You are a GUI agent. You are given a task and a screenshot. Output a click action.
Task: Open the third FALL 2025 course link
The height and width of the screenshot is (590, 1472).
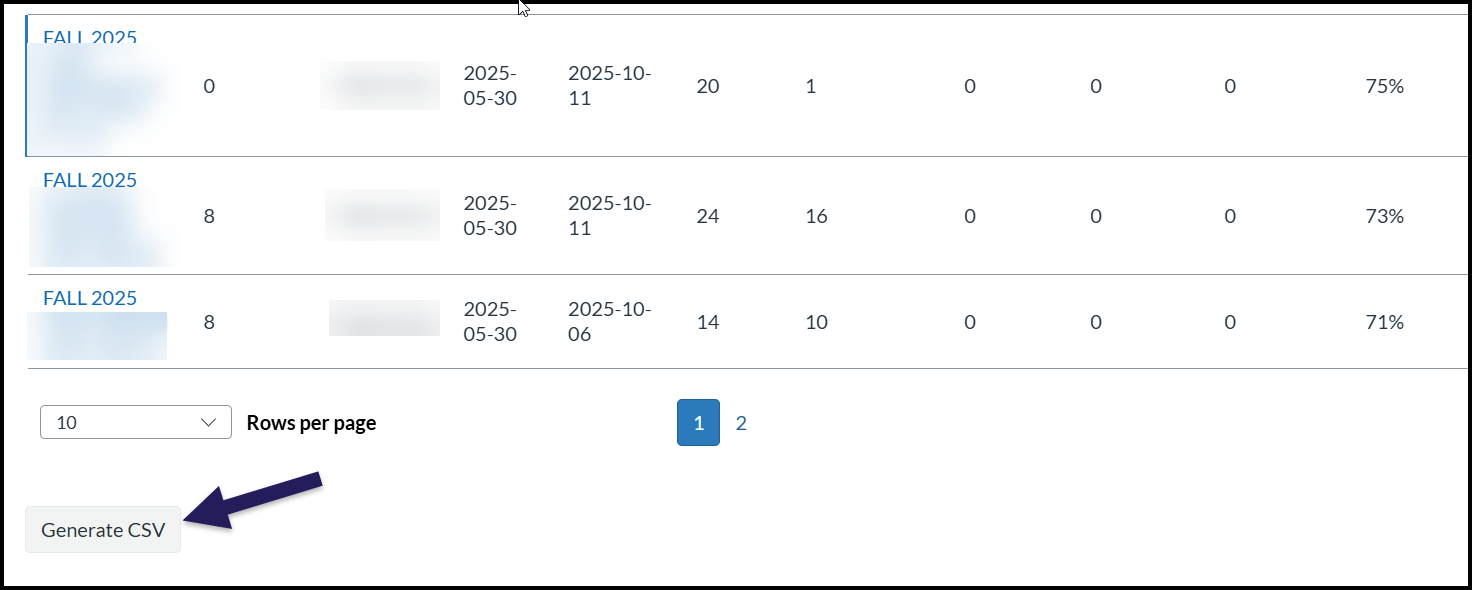point(89,297)
